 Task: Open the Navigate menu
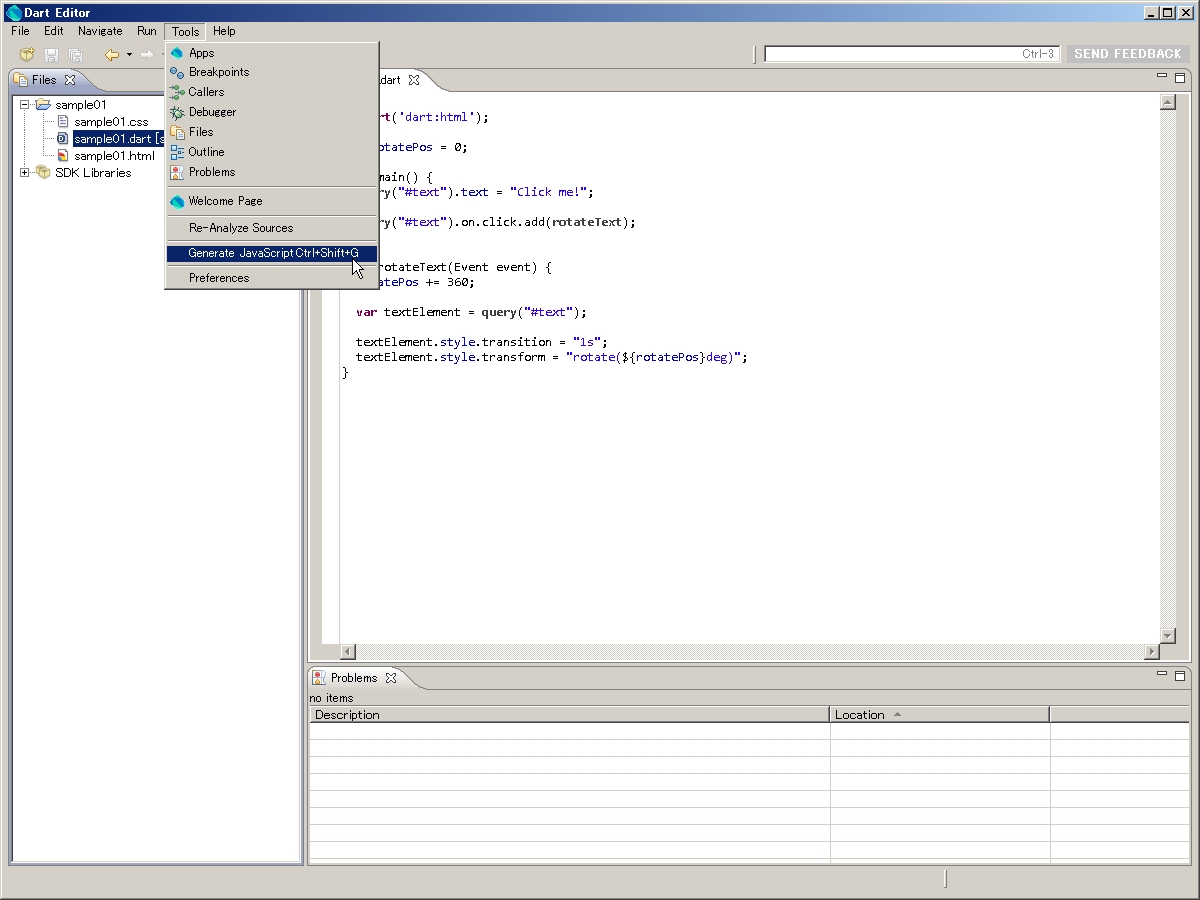point(100,31)
